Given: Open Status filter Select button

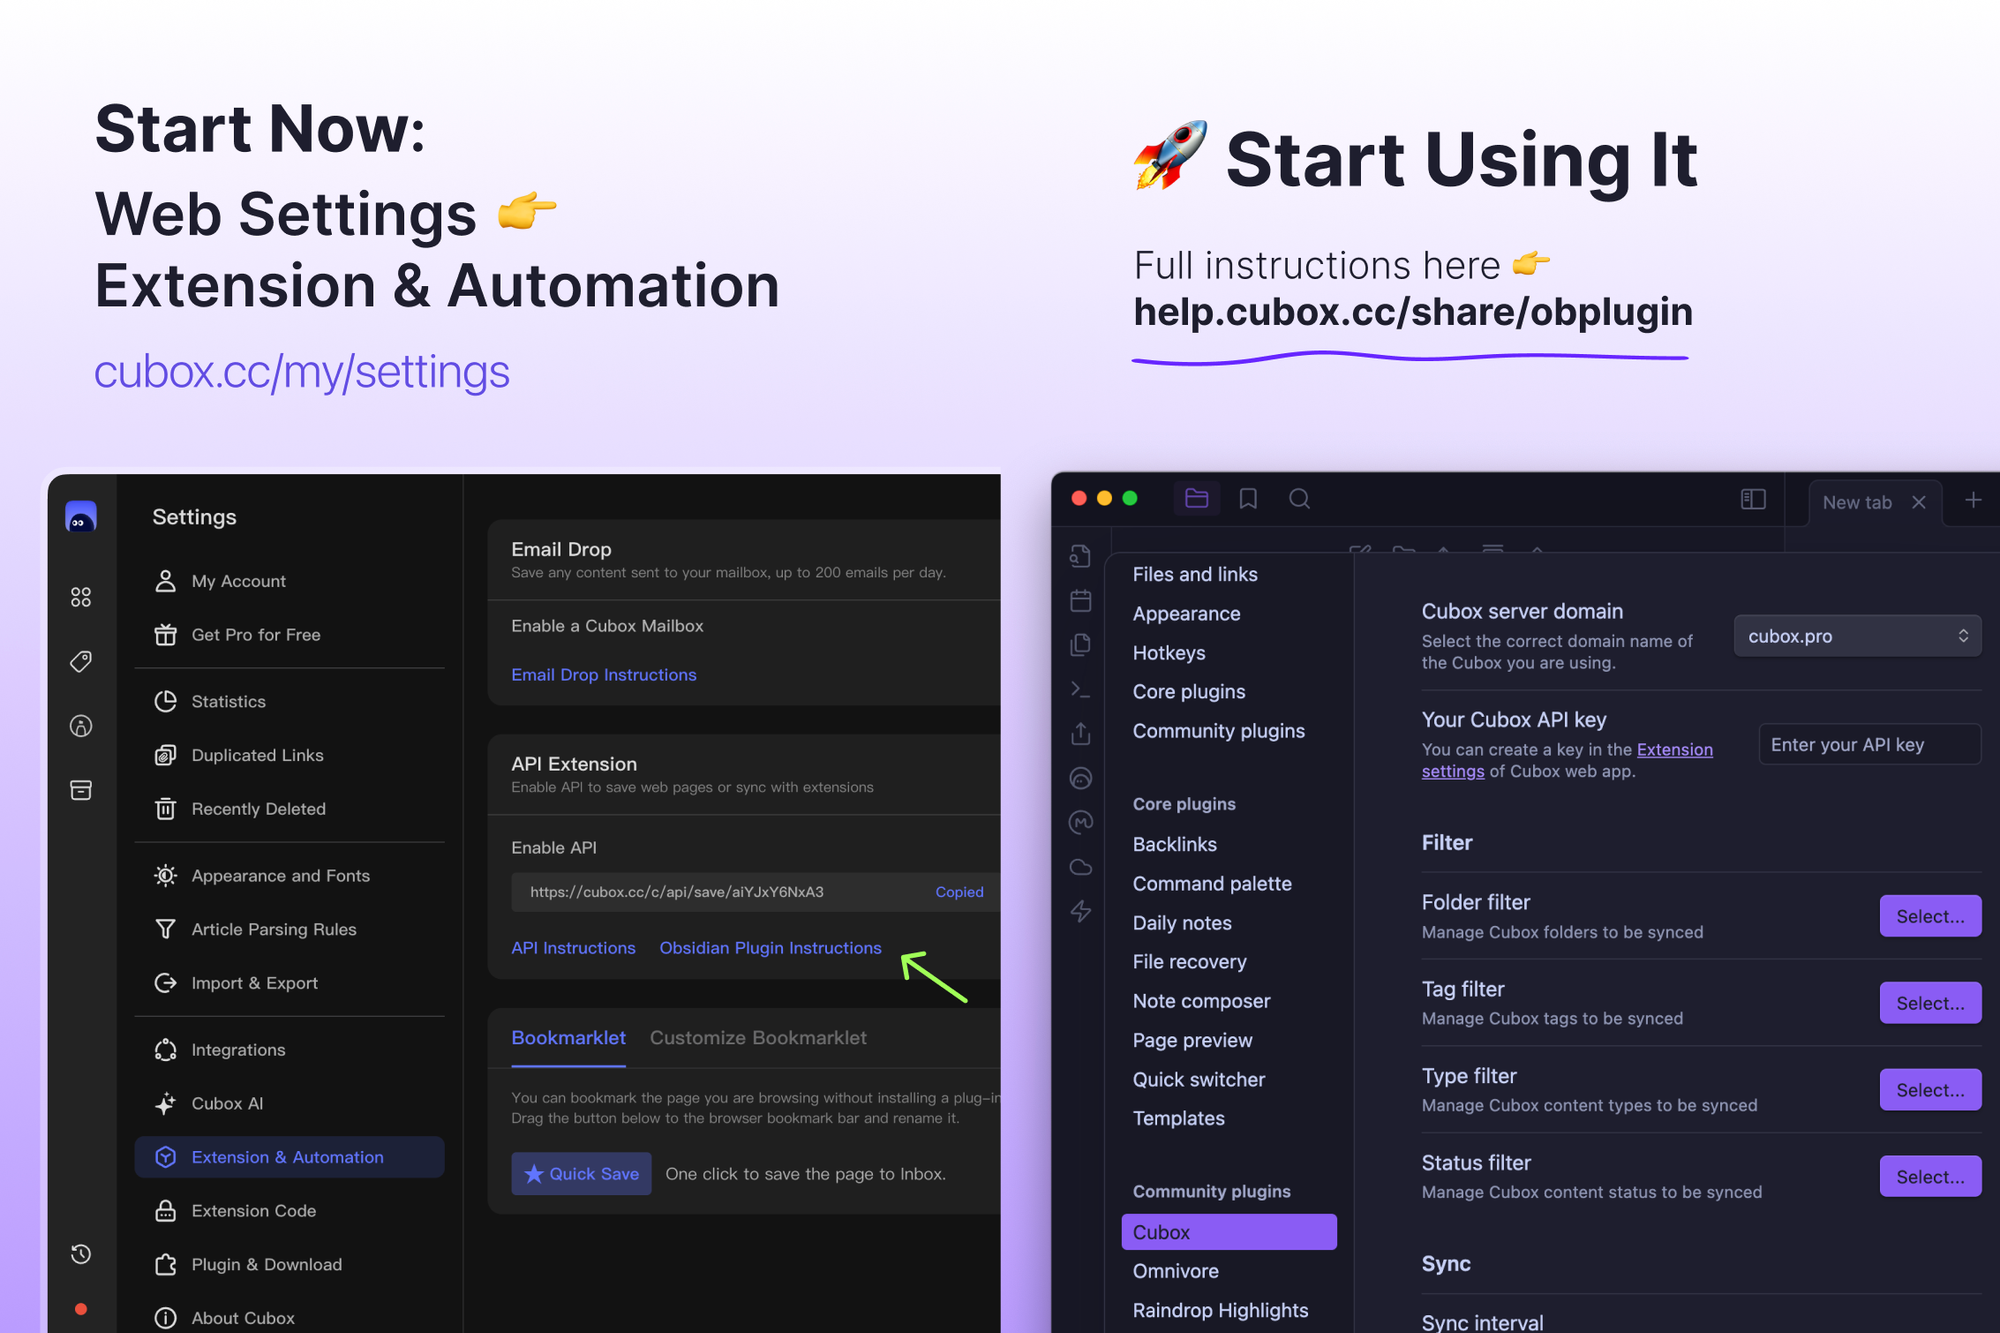Looking at the screenshot, I should tap(1930, 1177).
